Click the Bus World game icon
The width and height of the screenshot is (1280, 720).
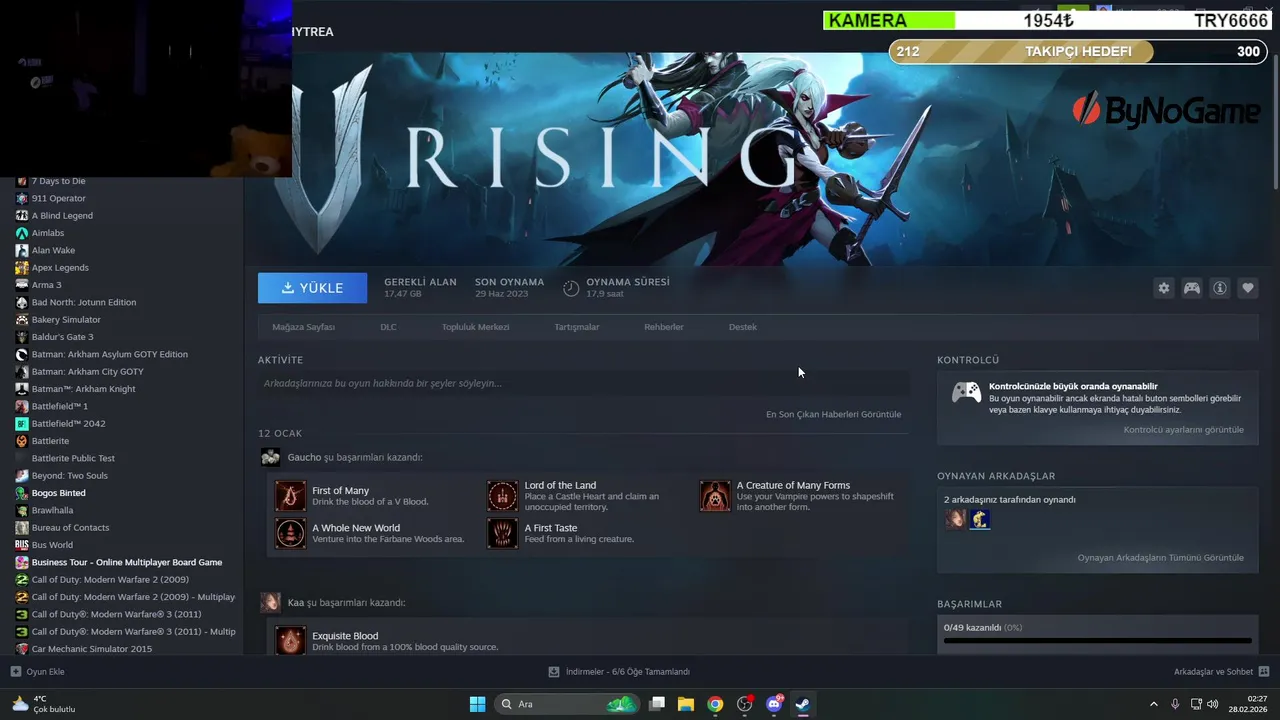pos(22,545)
